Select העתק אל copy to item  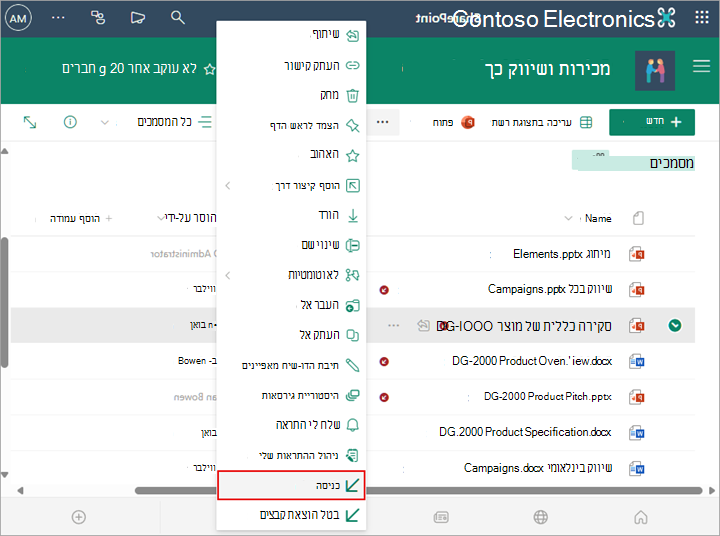click(291, 335)
